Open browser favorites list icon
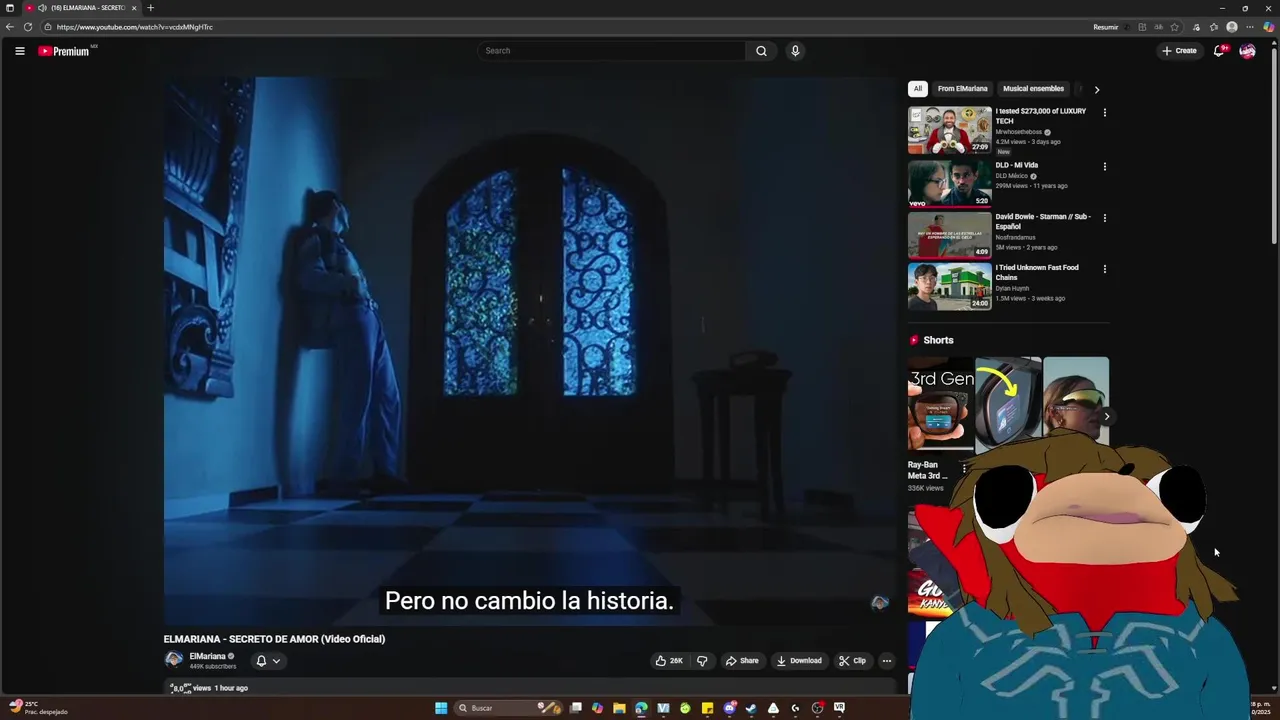Image resolution: width=1280 pixels, height=720 pixels. [1214, 27]
